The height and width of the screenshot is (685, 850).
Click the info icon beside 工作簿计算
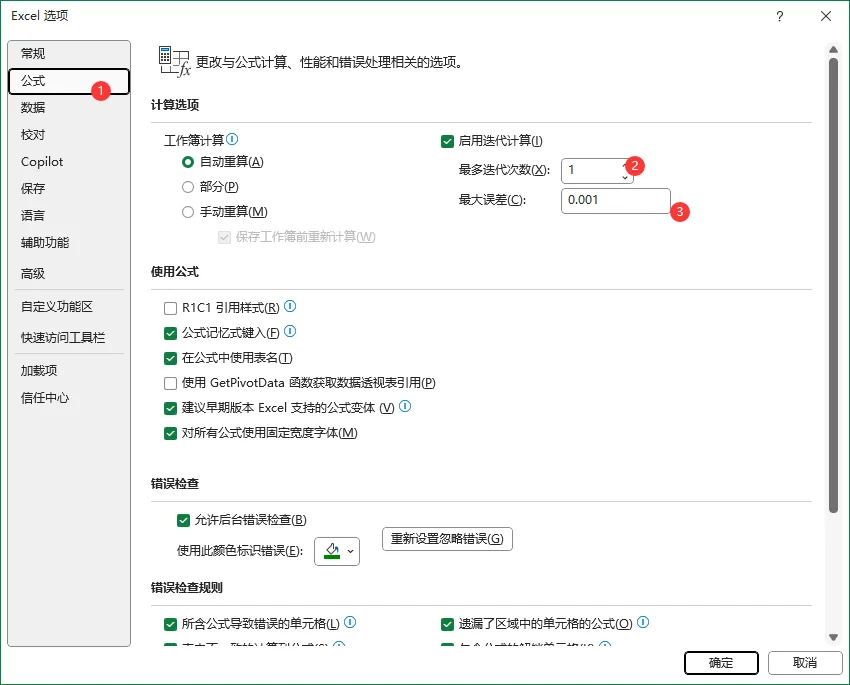pos(232,139)
